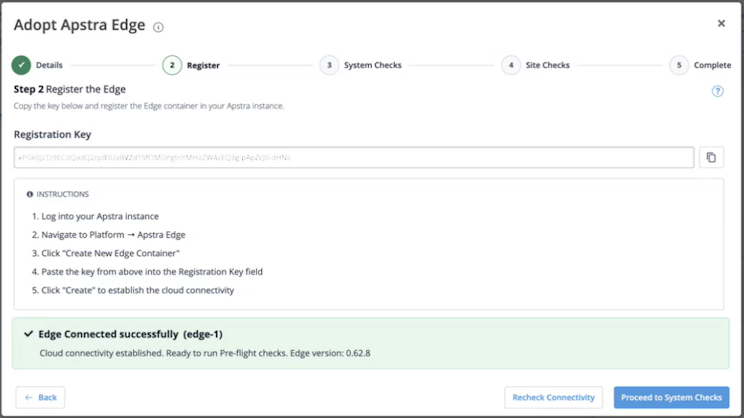Copy the registration key with the clipboard icon
This screenshot has width=744, height=418.
click(711, 157)
